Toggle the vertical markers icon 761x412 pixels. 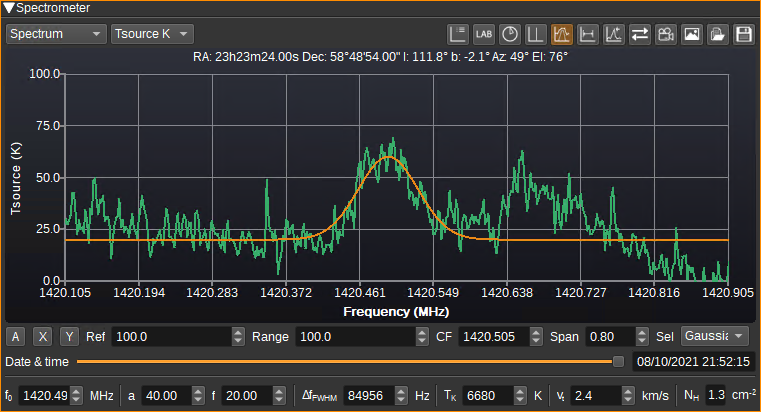(x=535, y=34)
